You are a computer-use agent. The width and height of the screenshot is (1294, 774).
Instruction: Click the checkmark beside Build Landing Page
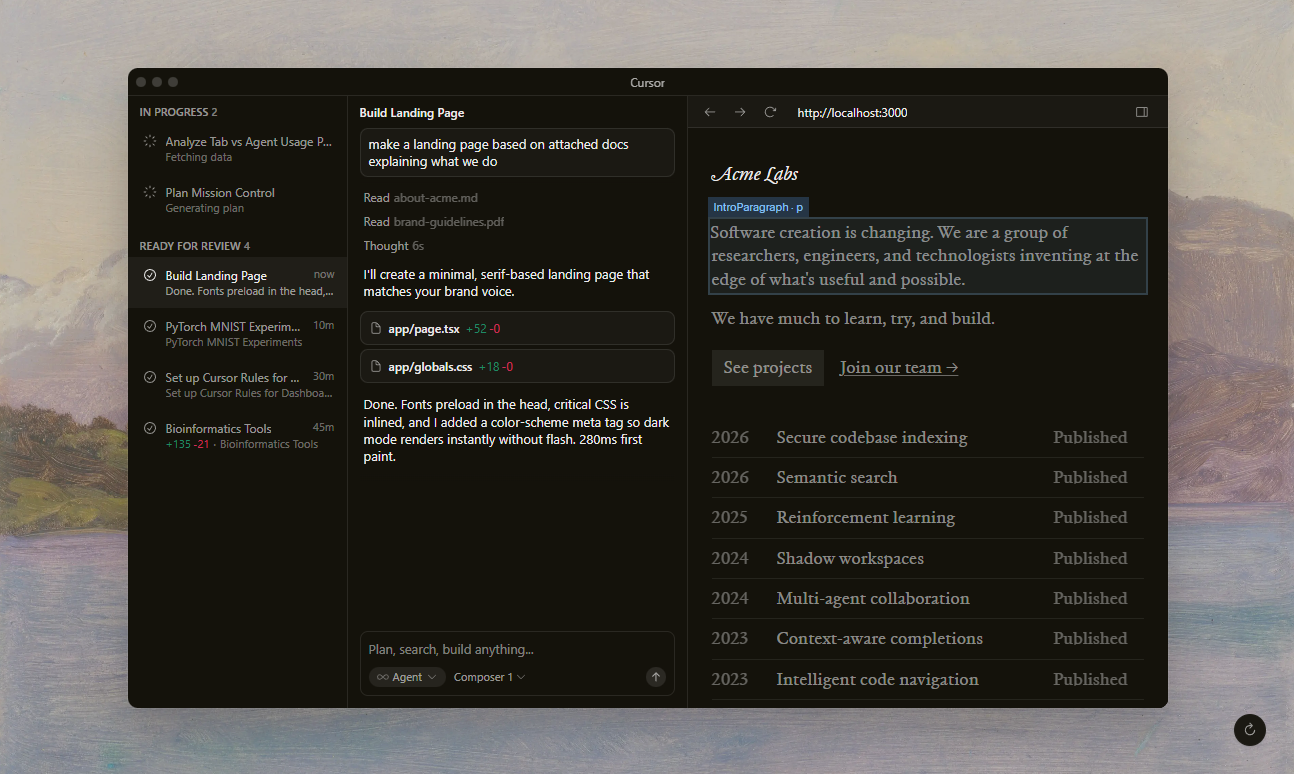click(x=150, y=275)
